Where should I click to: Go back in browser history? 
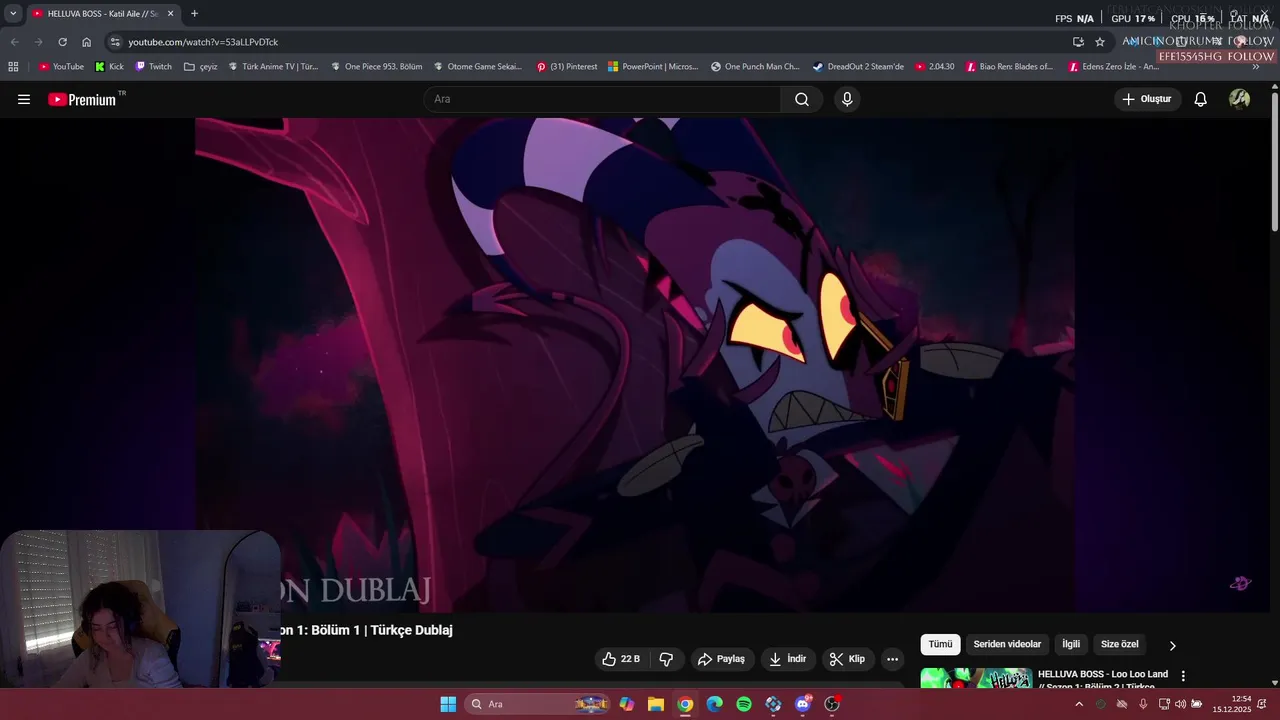[x=14, y=42]
